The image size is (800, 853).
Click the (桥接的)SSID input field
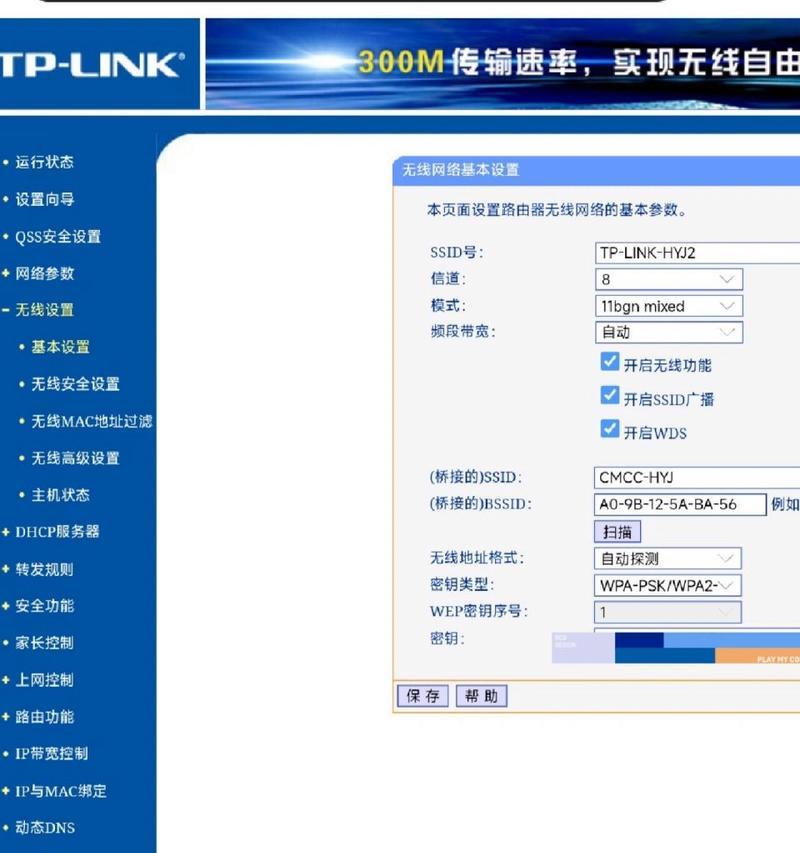tap(697, 478)
